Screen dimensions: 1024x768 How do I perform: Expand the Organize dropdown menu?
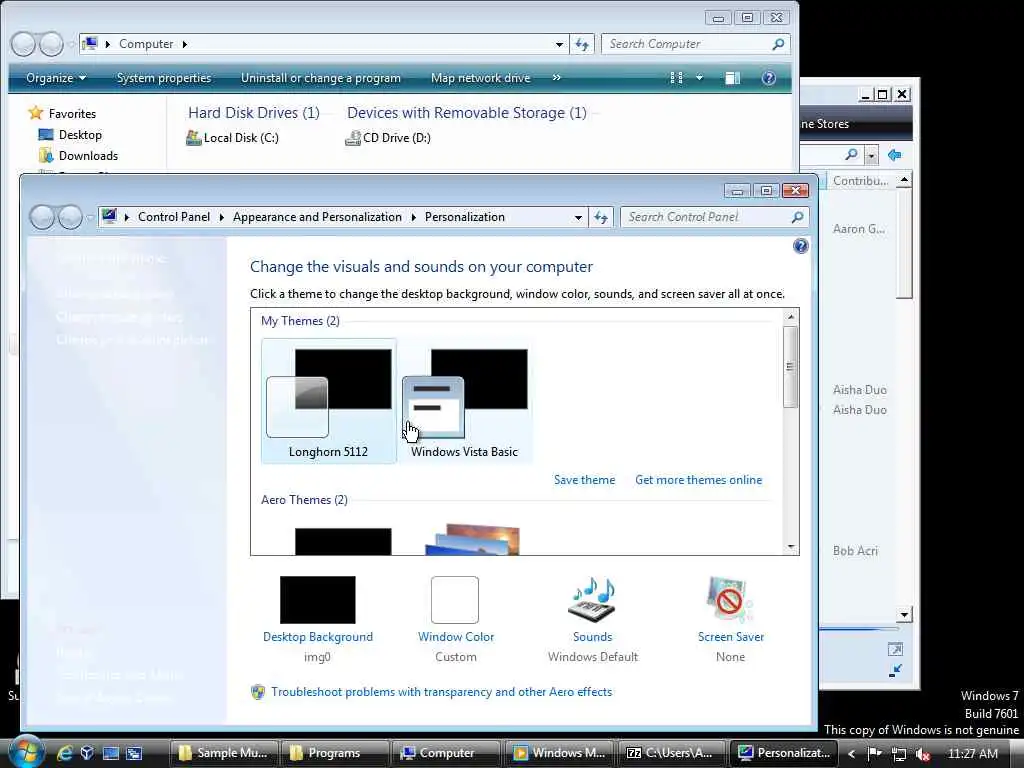coord(56,78)
